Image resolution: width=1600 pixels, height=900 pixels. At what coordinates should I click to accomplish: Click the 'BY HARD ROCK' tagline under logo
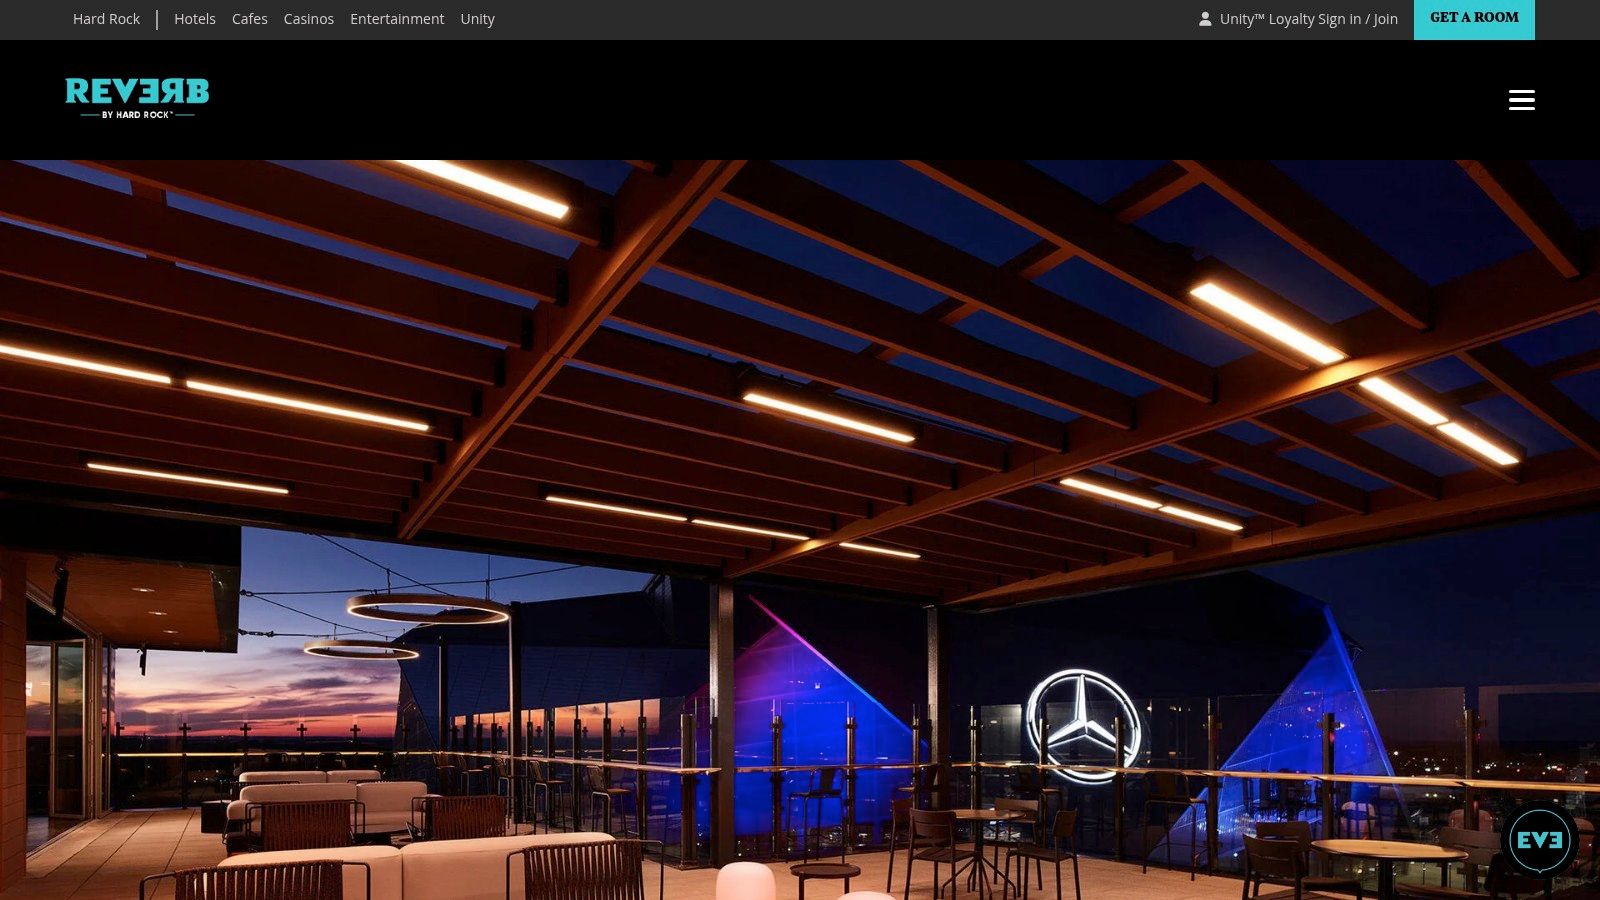click(137, 115)
